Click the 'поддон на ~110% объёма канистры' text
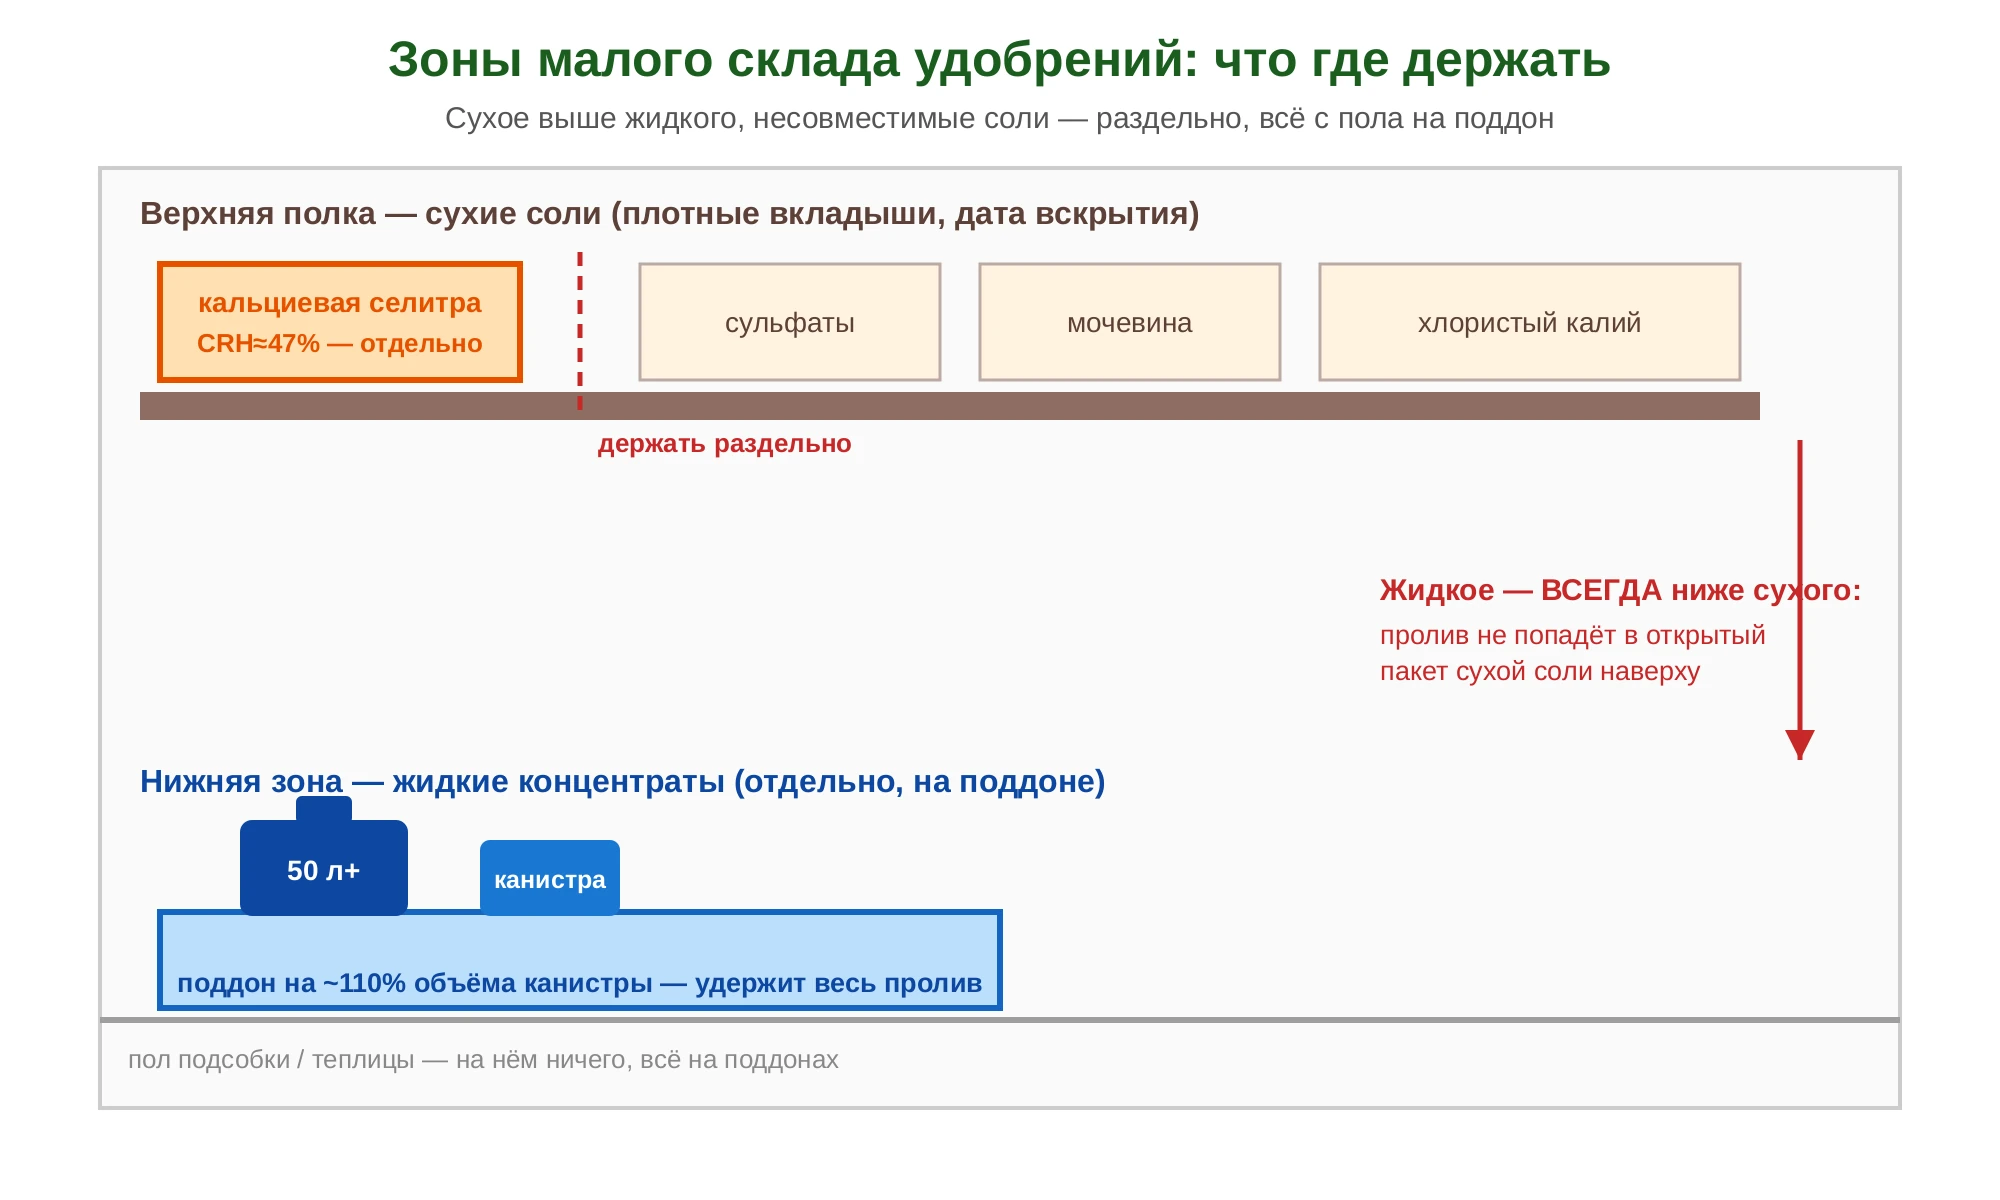 pos(580,983)
